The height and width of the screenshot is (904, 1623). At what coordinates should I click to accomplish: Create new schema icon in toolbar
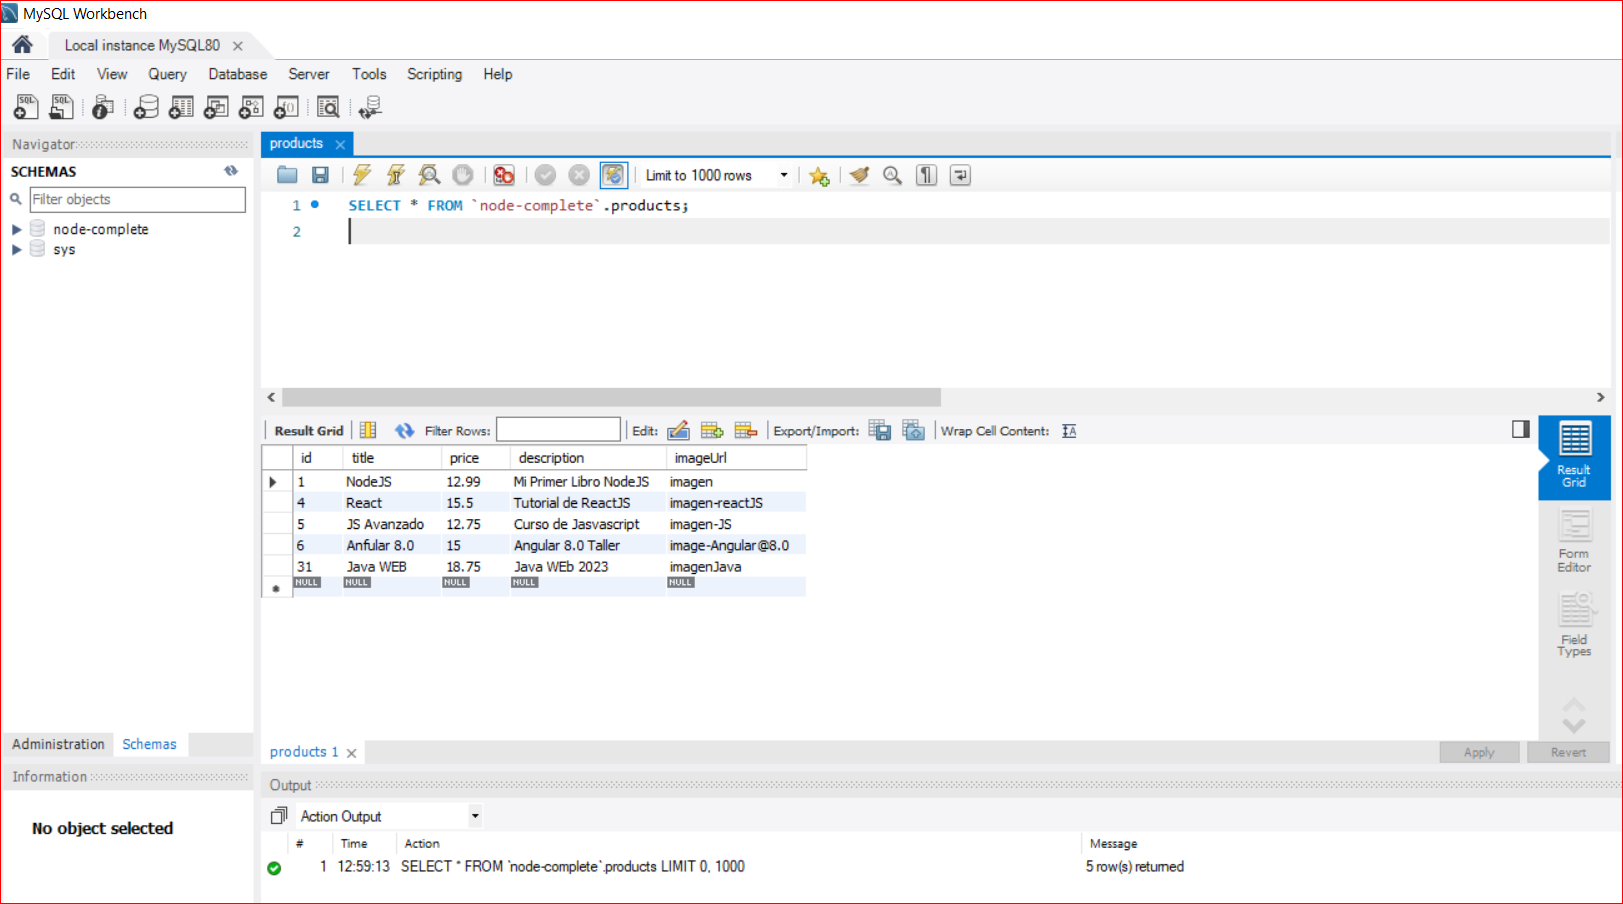click(x=146, y=107)
